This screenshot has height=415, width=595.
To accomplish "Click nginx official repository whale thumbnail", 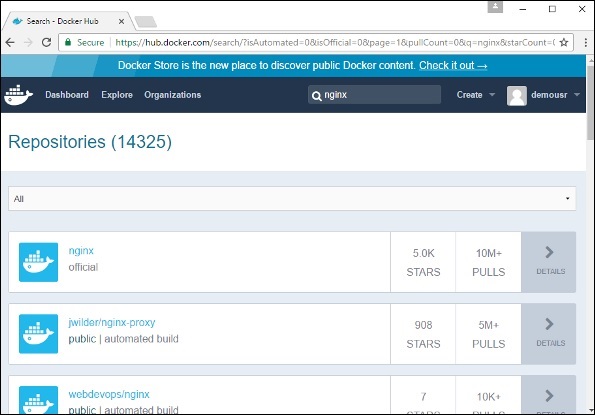I will (x=38, y=262).
